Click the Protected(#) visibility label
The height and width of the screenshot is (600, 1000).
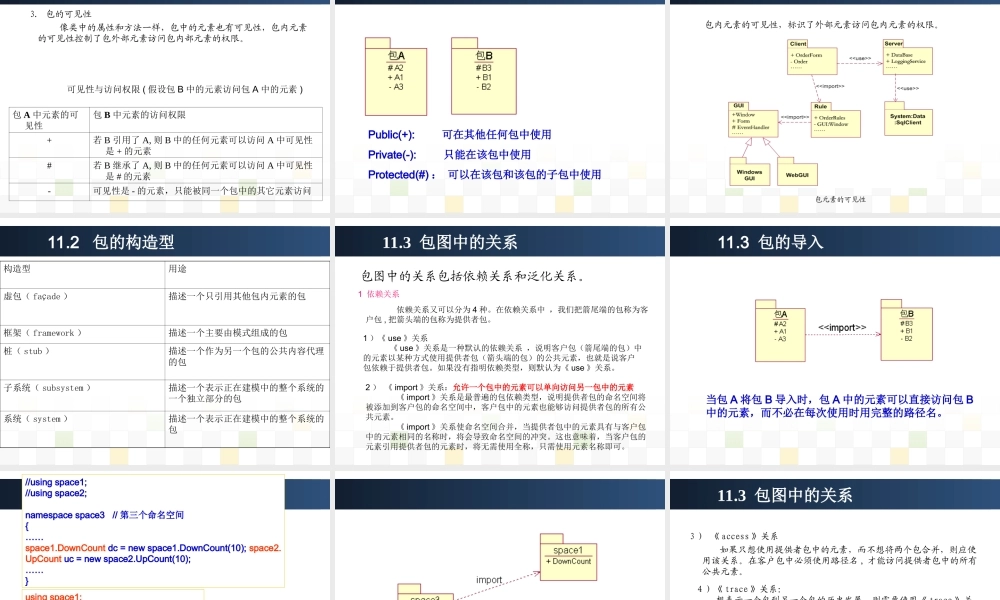[x=398, y=174]
